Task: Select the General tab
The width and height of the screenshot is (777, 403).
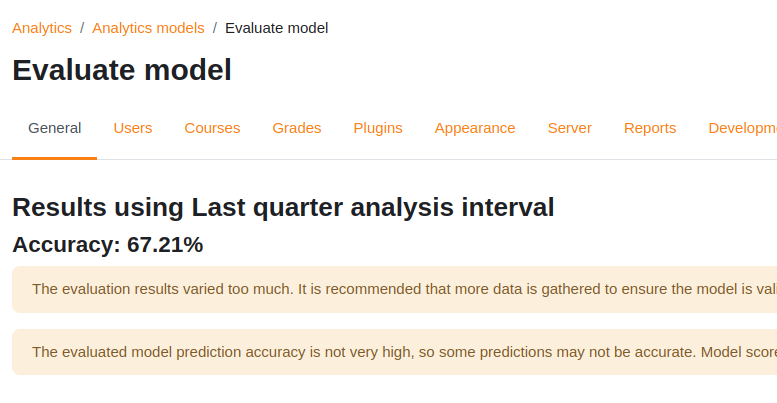Action: click(55, 128)
